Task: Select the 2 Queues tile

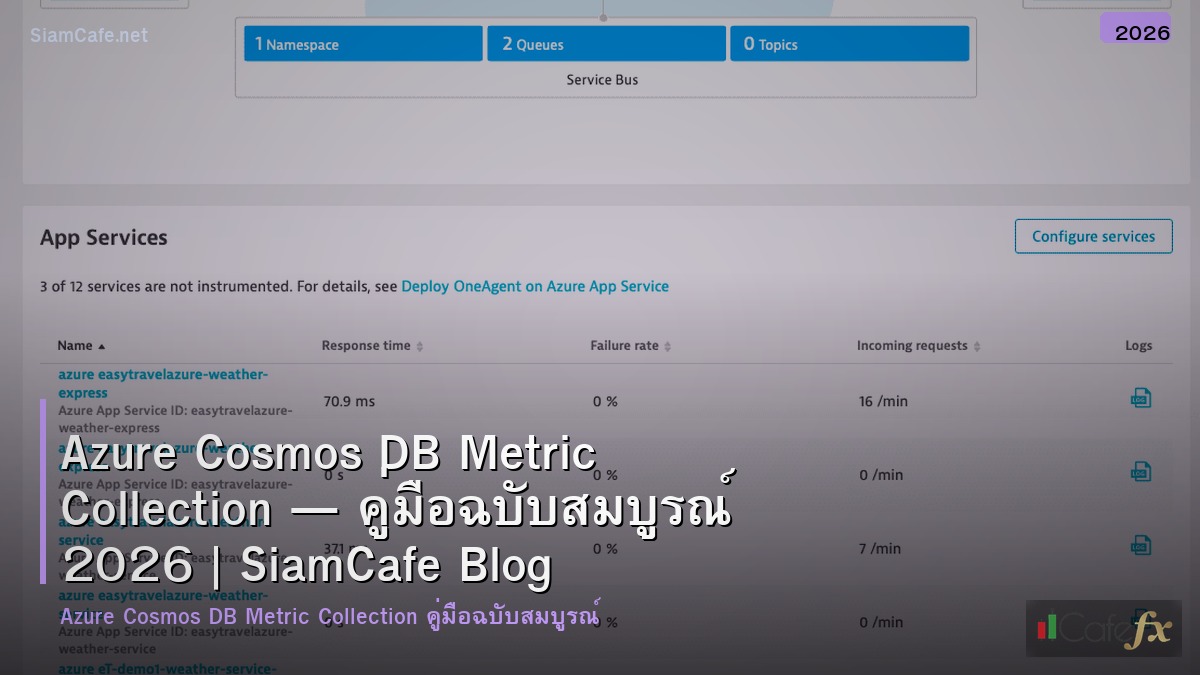Action: click(606, 43)
